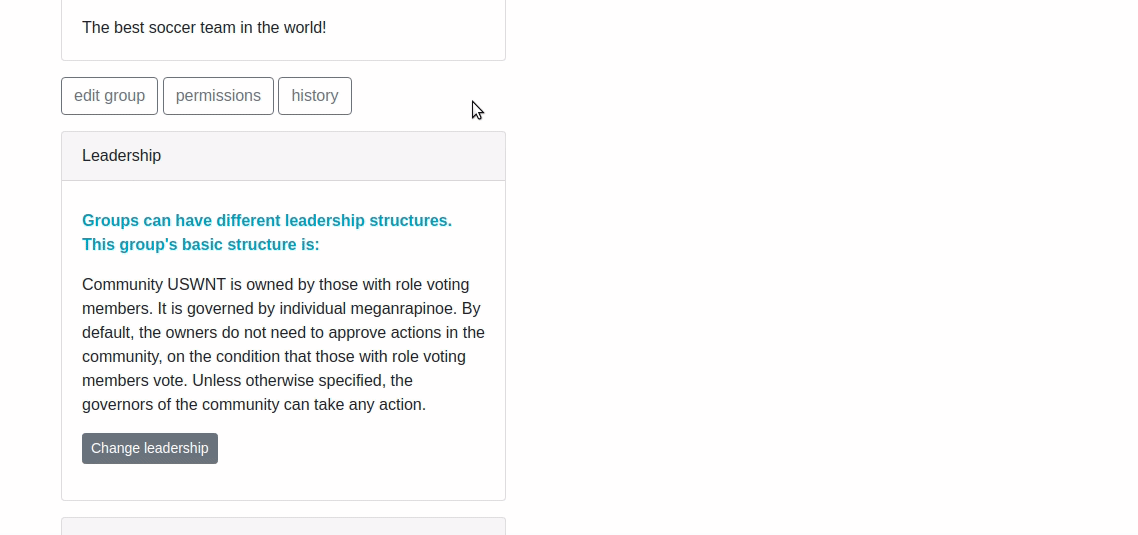View the group history
The width and height of the screenshot is (1138, 535).
[315, 96]
